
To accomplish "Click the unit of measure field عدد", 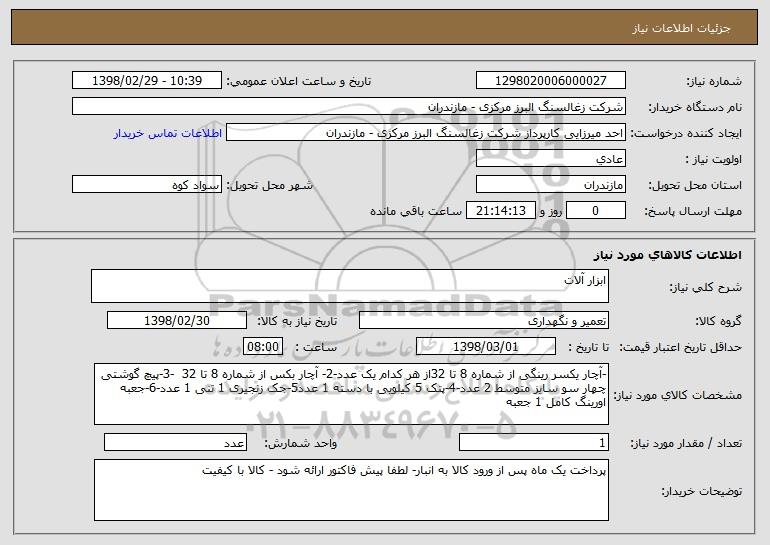I will [x=175, y=442].
